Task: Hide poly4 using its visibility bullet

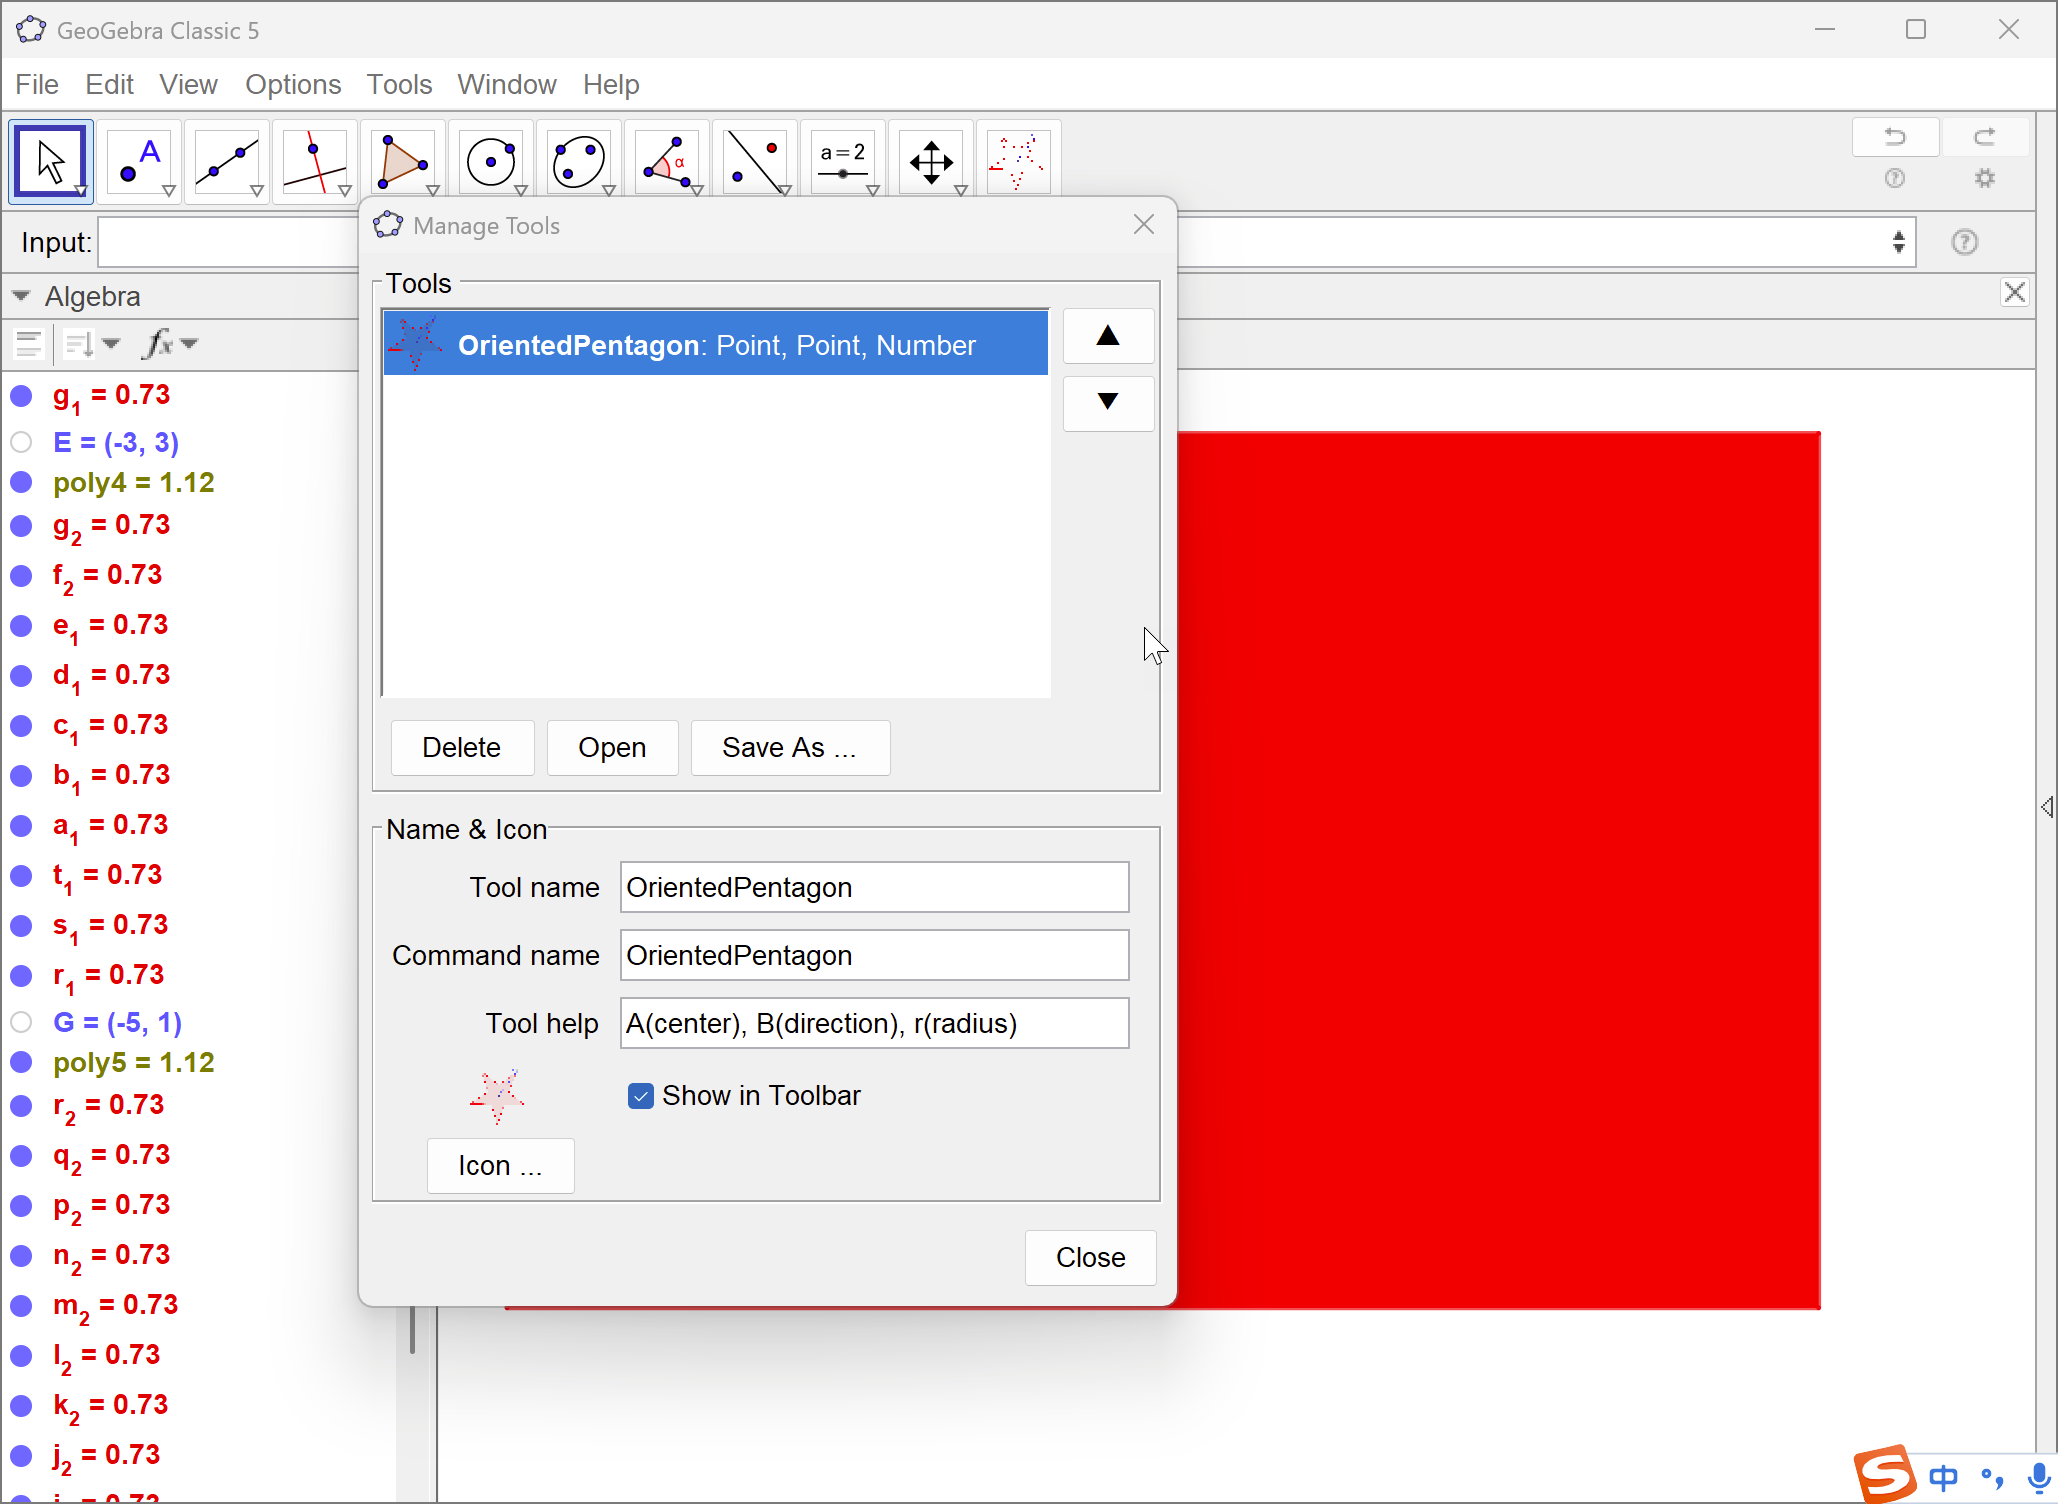Action: 21,483
